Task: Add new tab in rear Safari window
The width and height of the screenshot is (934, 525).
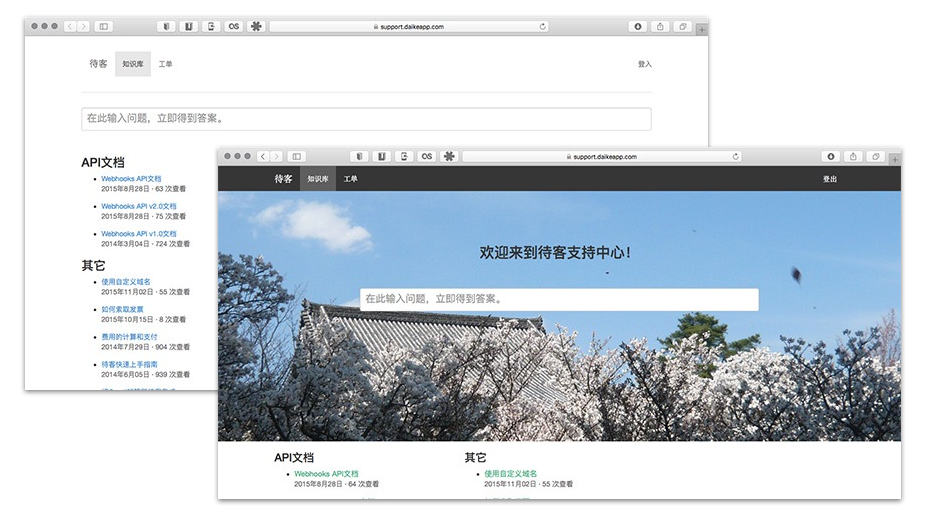Action: pyautogui.click(x=702, y=29)
